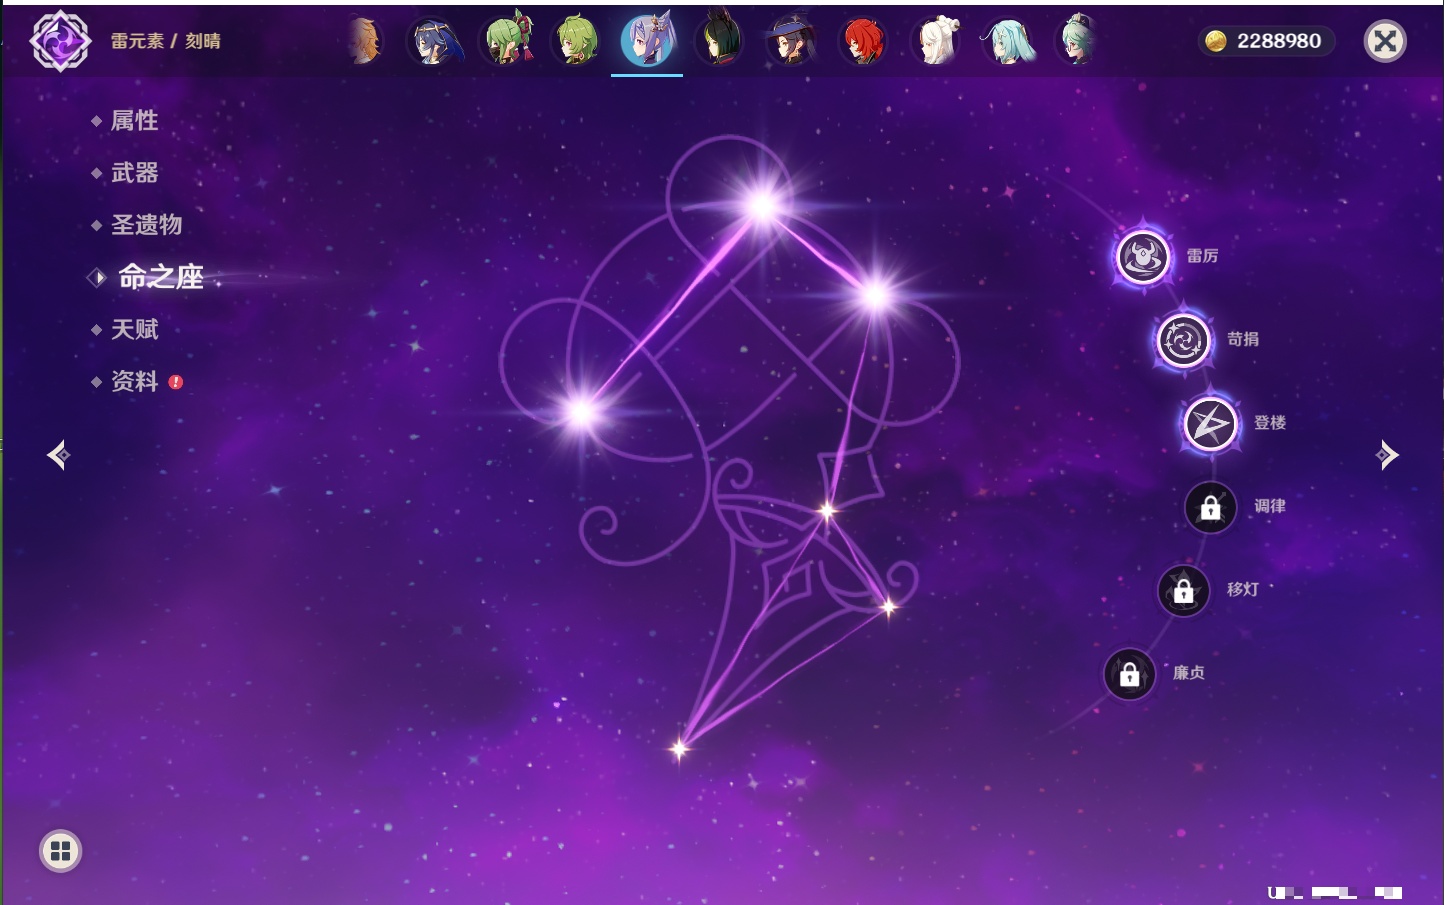This screenshot has width=1444, height=905.
Task: Click the 登楼 constellation label
Action: pos(1270,422)
